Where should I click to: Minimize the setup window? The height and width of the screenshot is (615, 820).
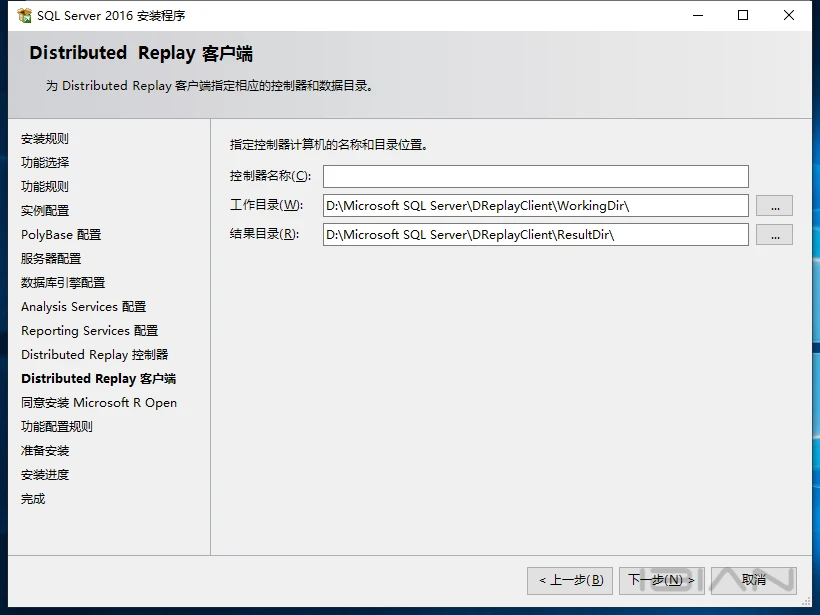pos(698,16)
